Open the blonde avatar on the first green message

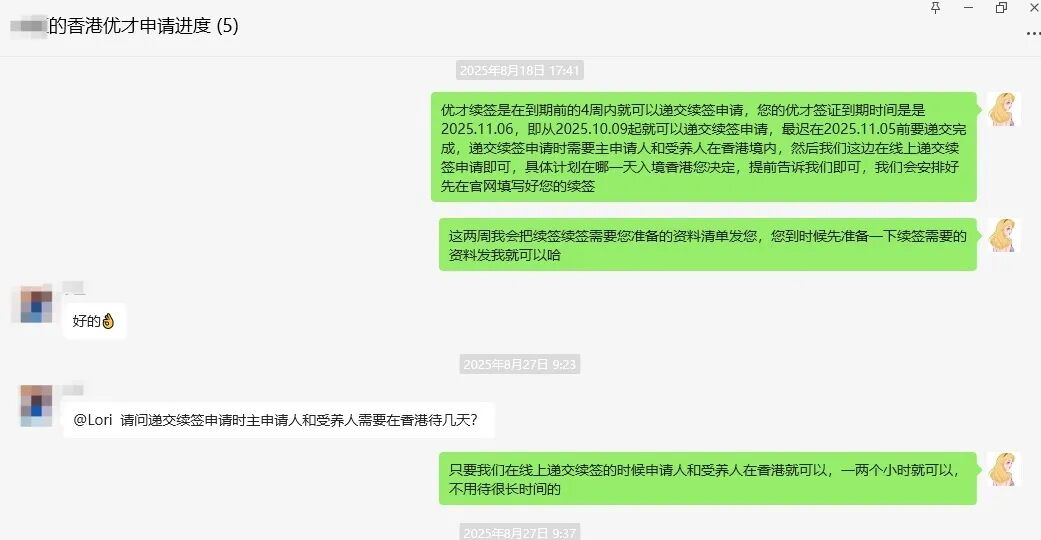(x=1003, y=109)
